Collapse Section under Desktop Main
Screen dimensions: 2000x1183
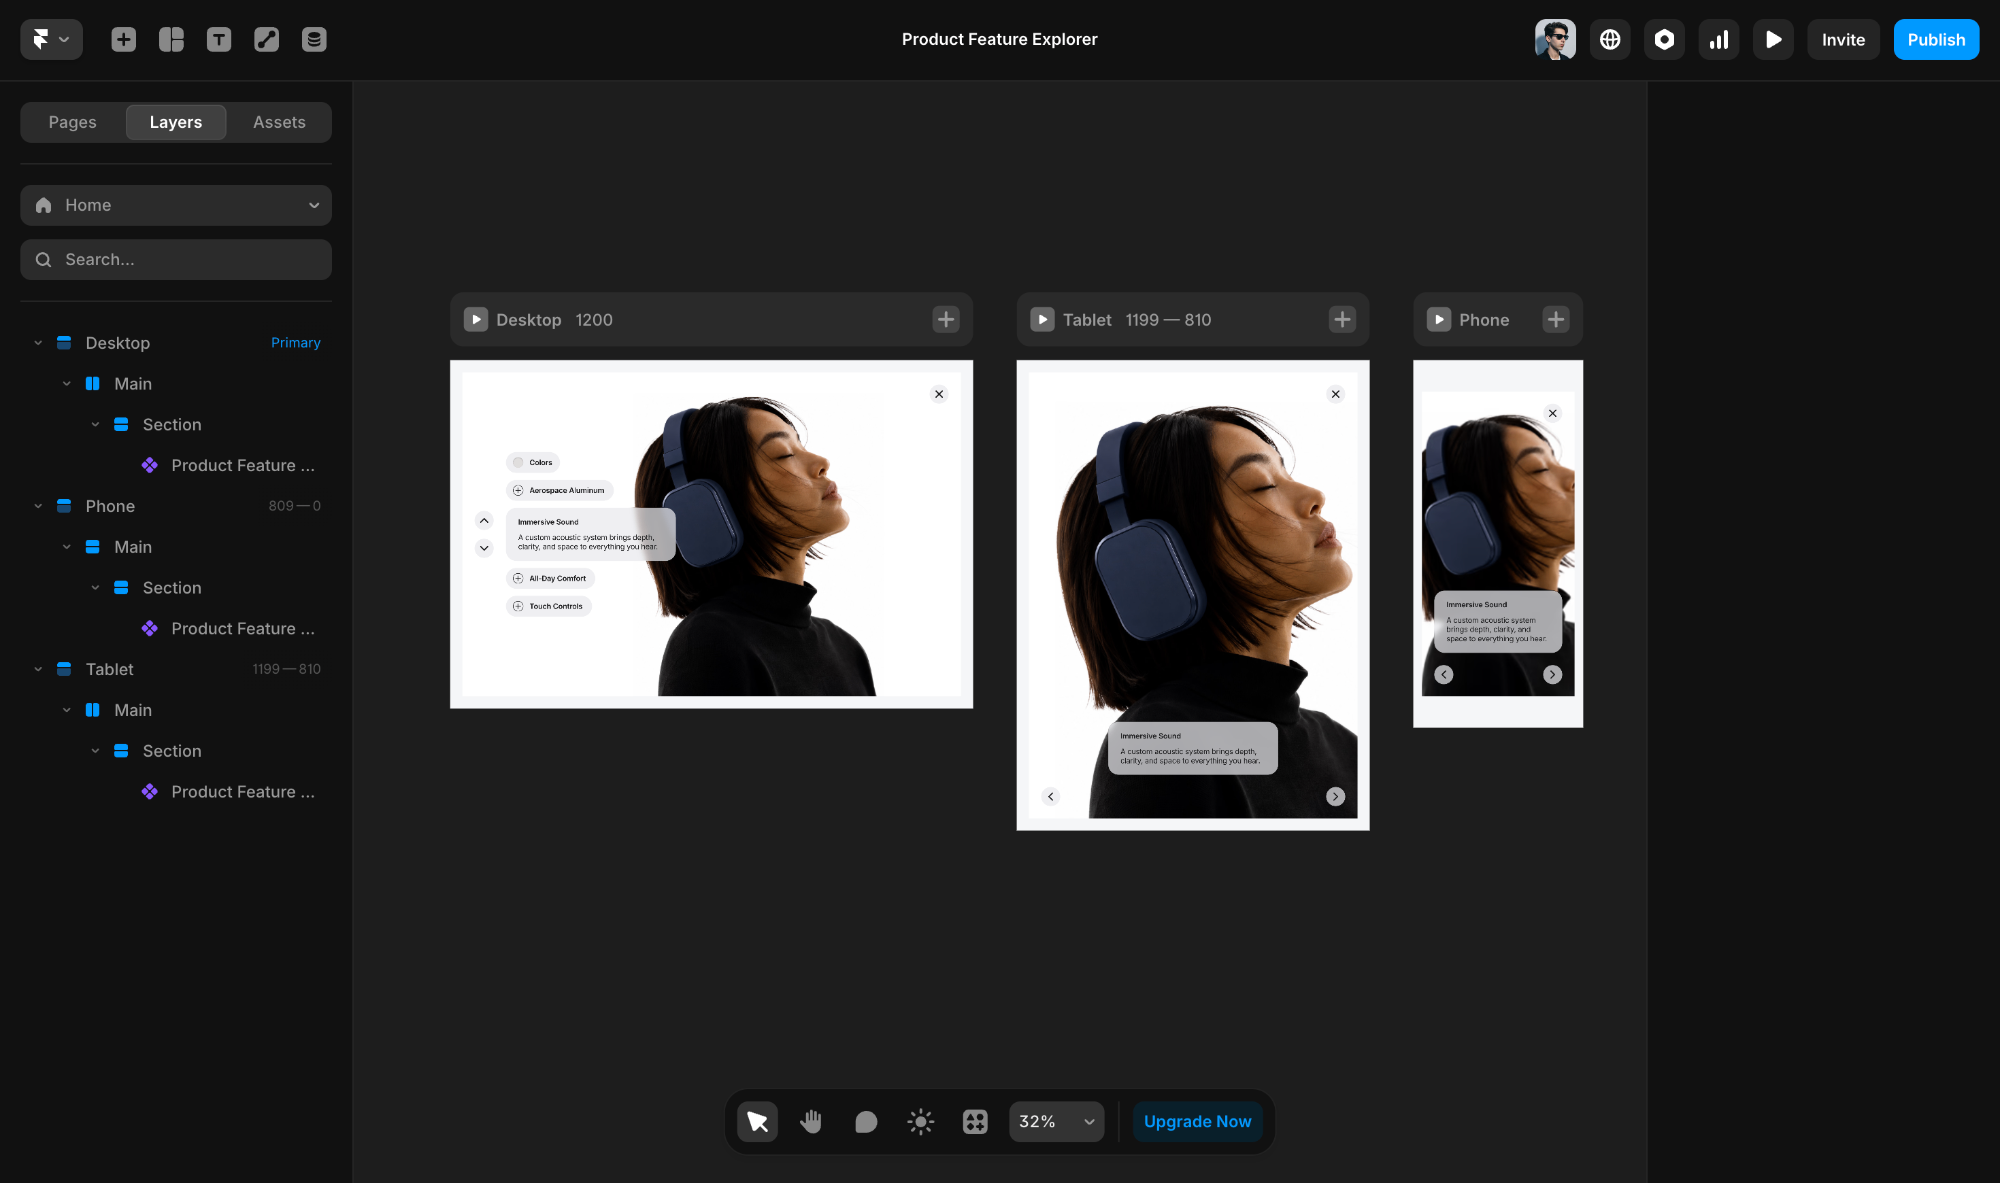coord(95,425)
